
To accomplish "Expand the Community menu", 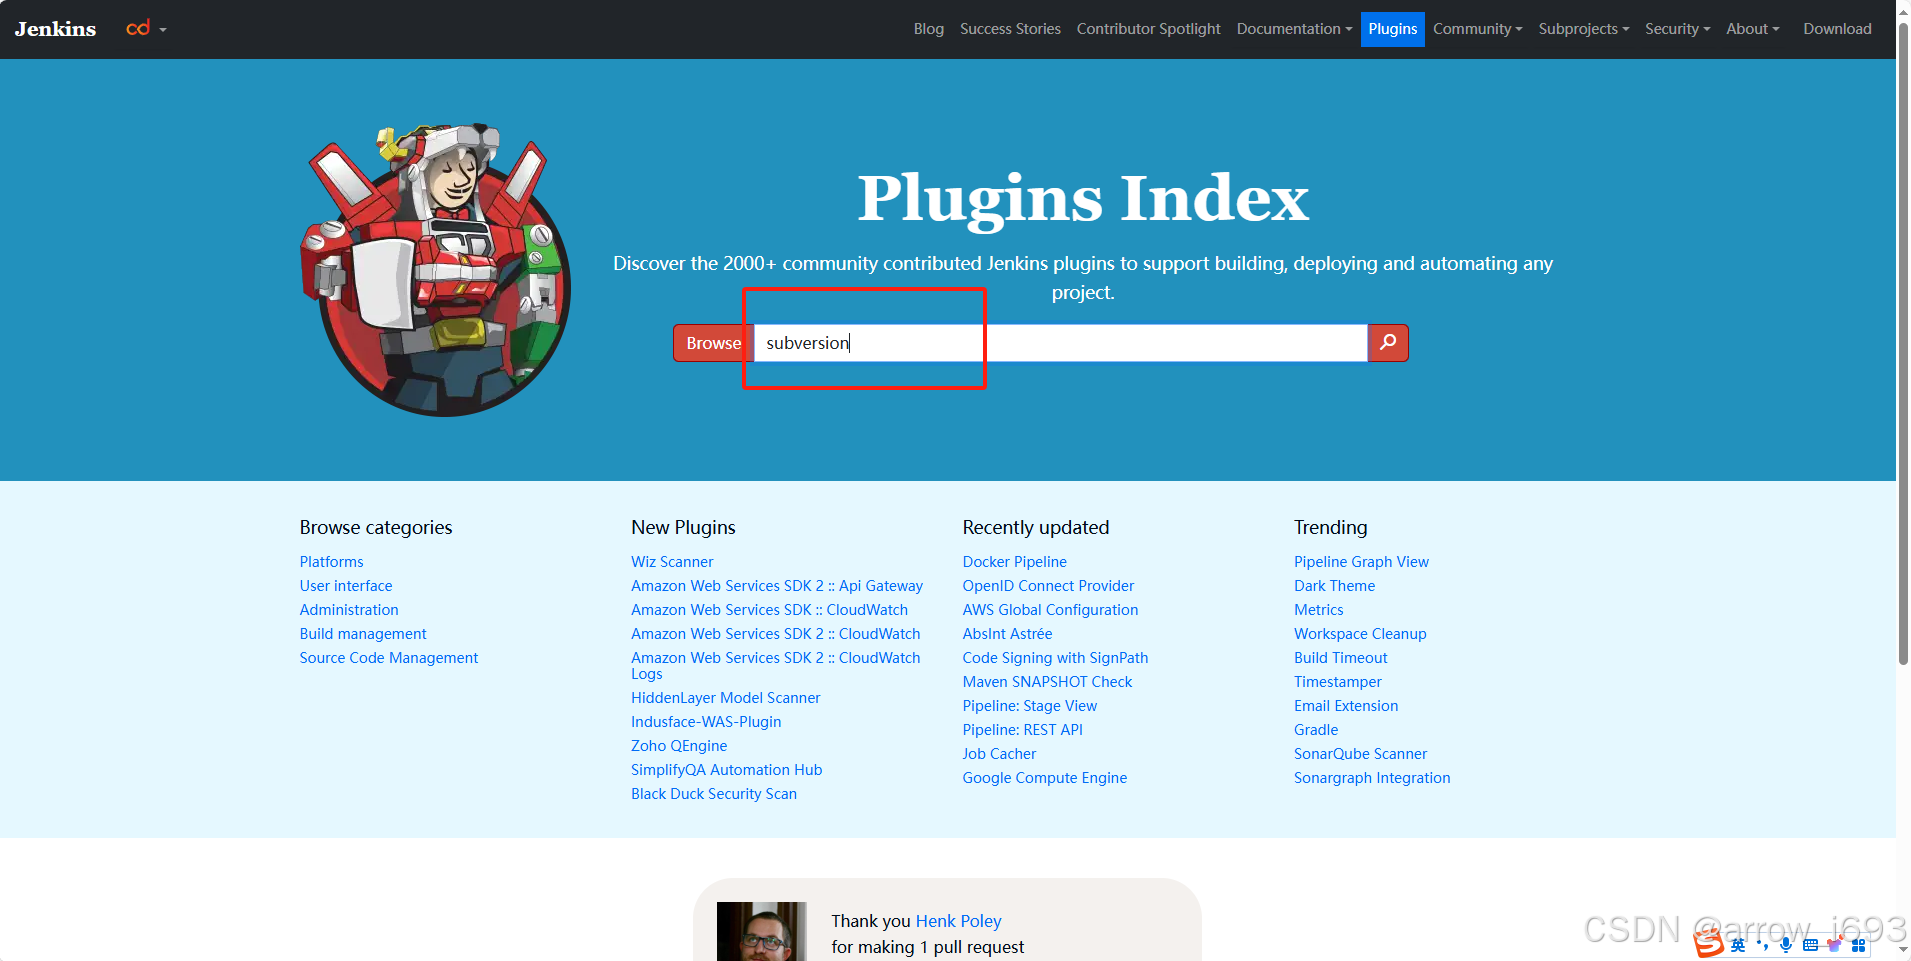I will 1477,29.
